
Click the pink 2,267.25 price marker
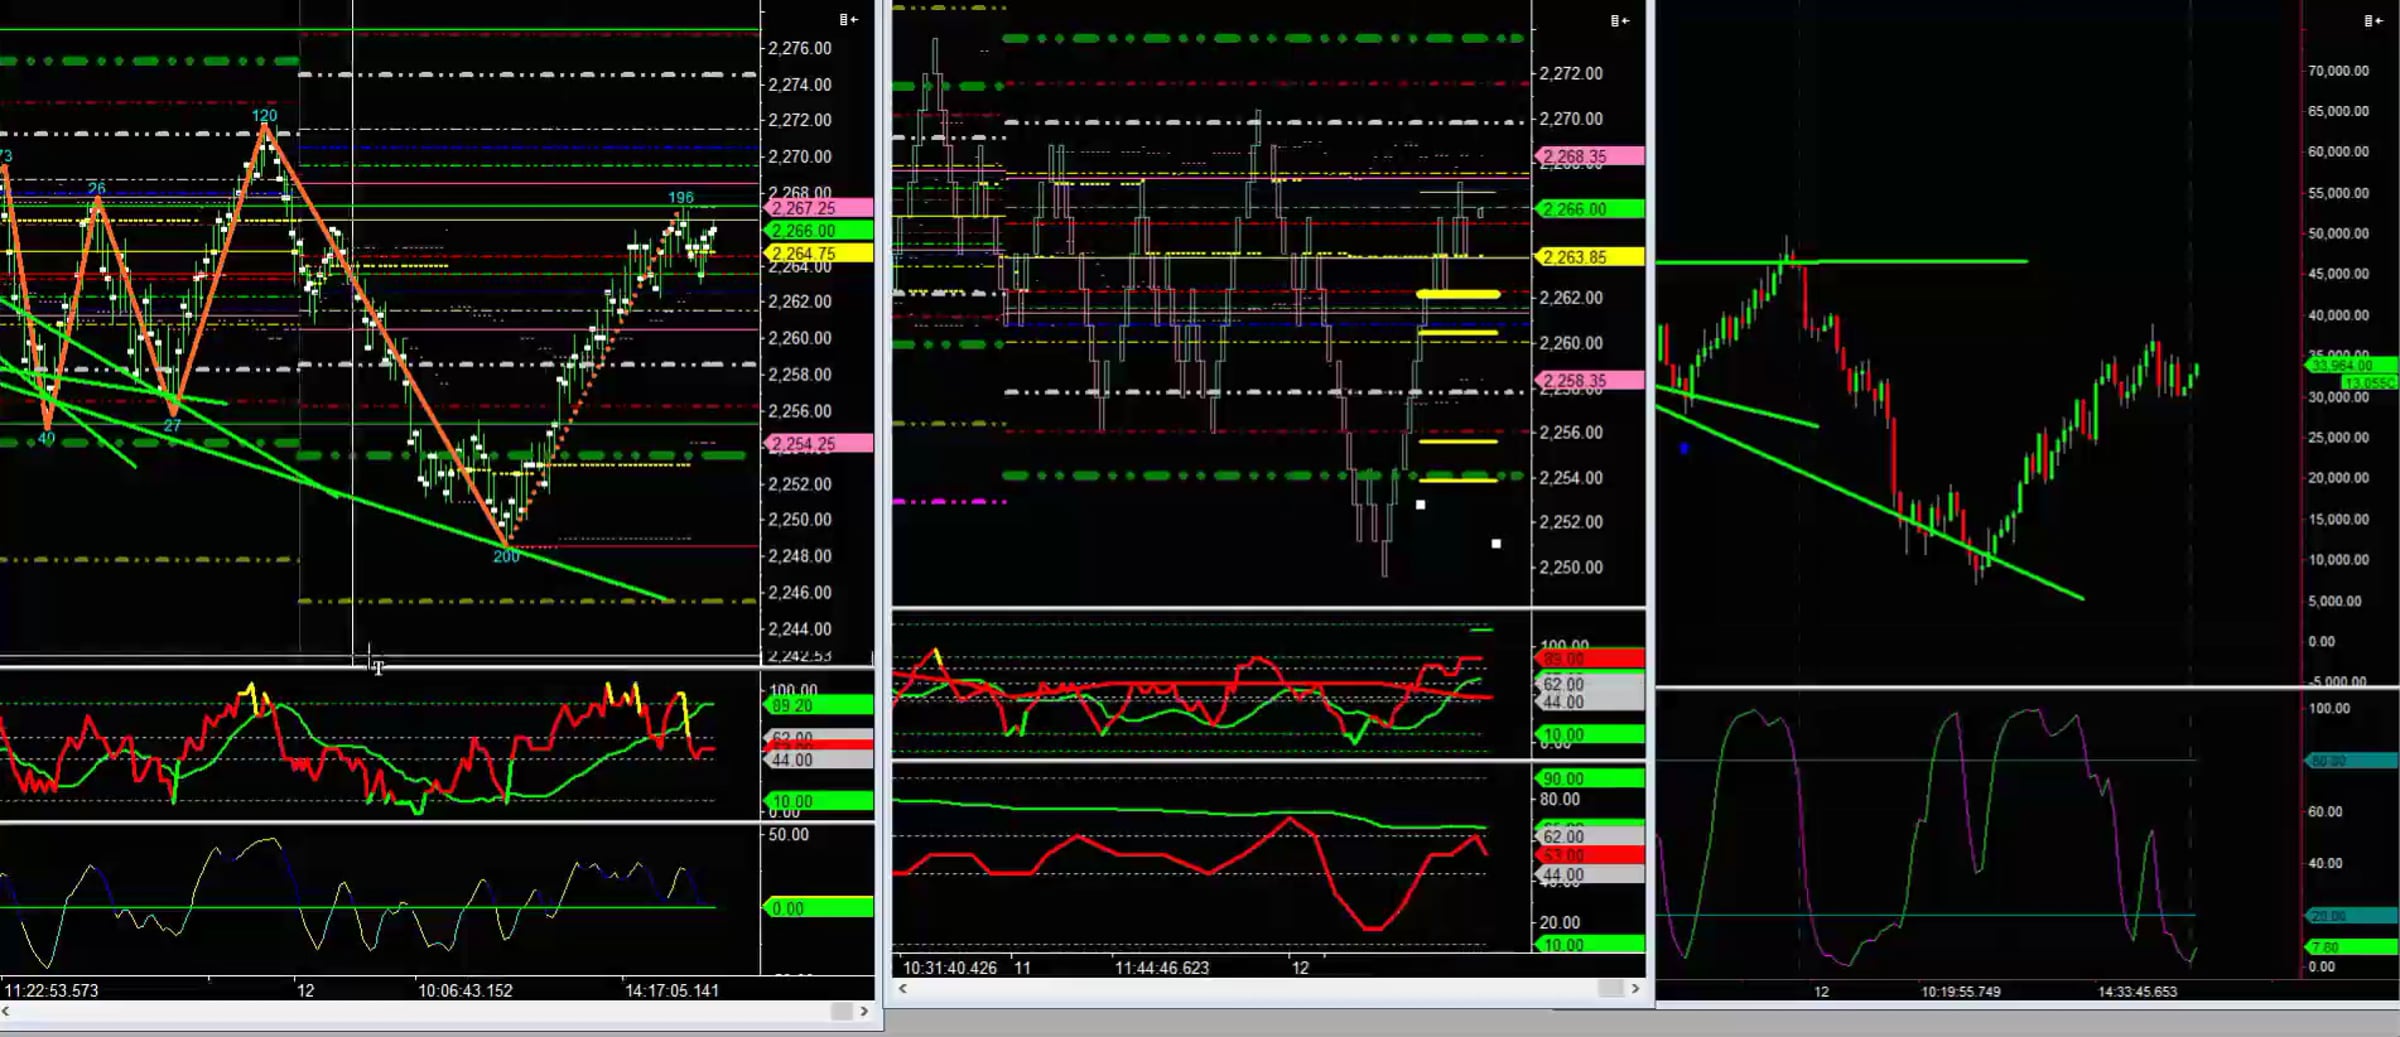tap(819, 208)
